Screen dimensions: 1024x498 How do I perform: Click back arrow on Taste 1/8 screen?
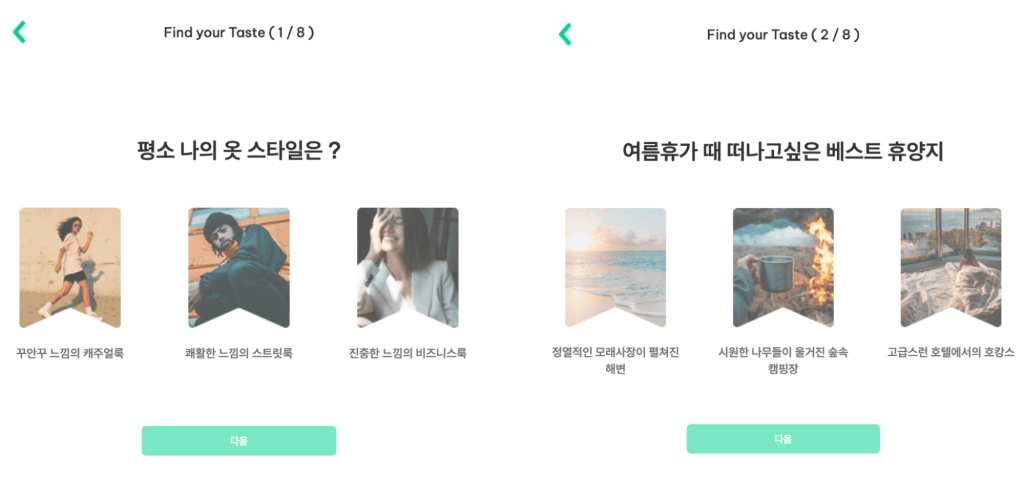20,32
